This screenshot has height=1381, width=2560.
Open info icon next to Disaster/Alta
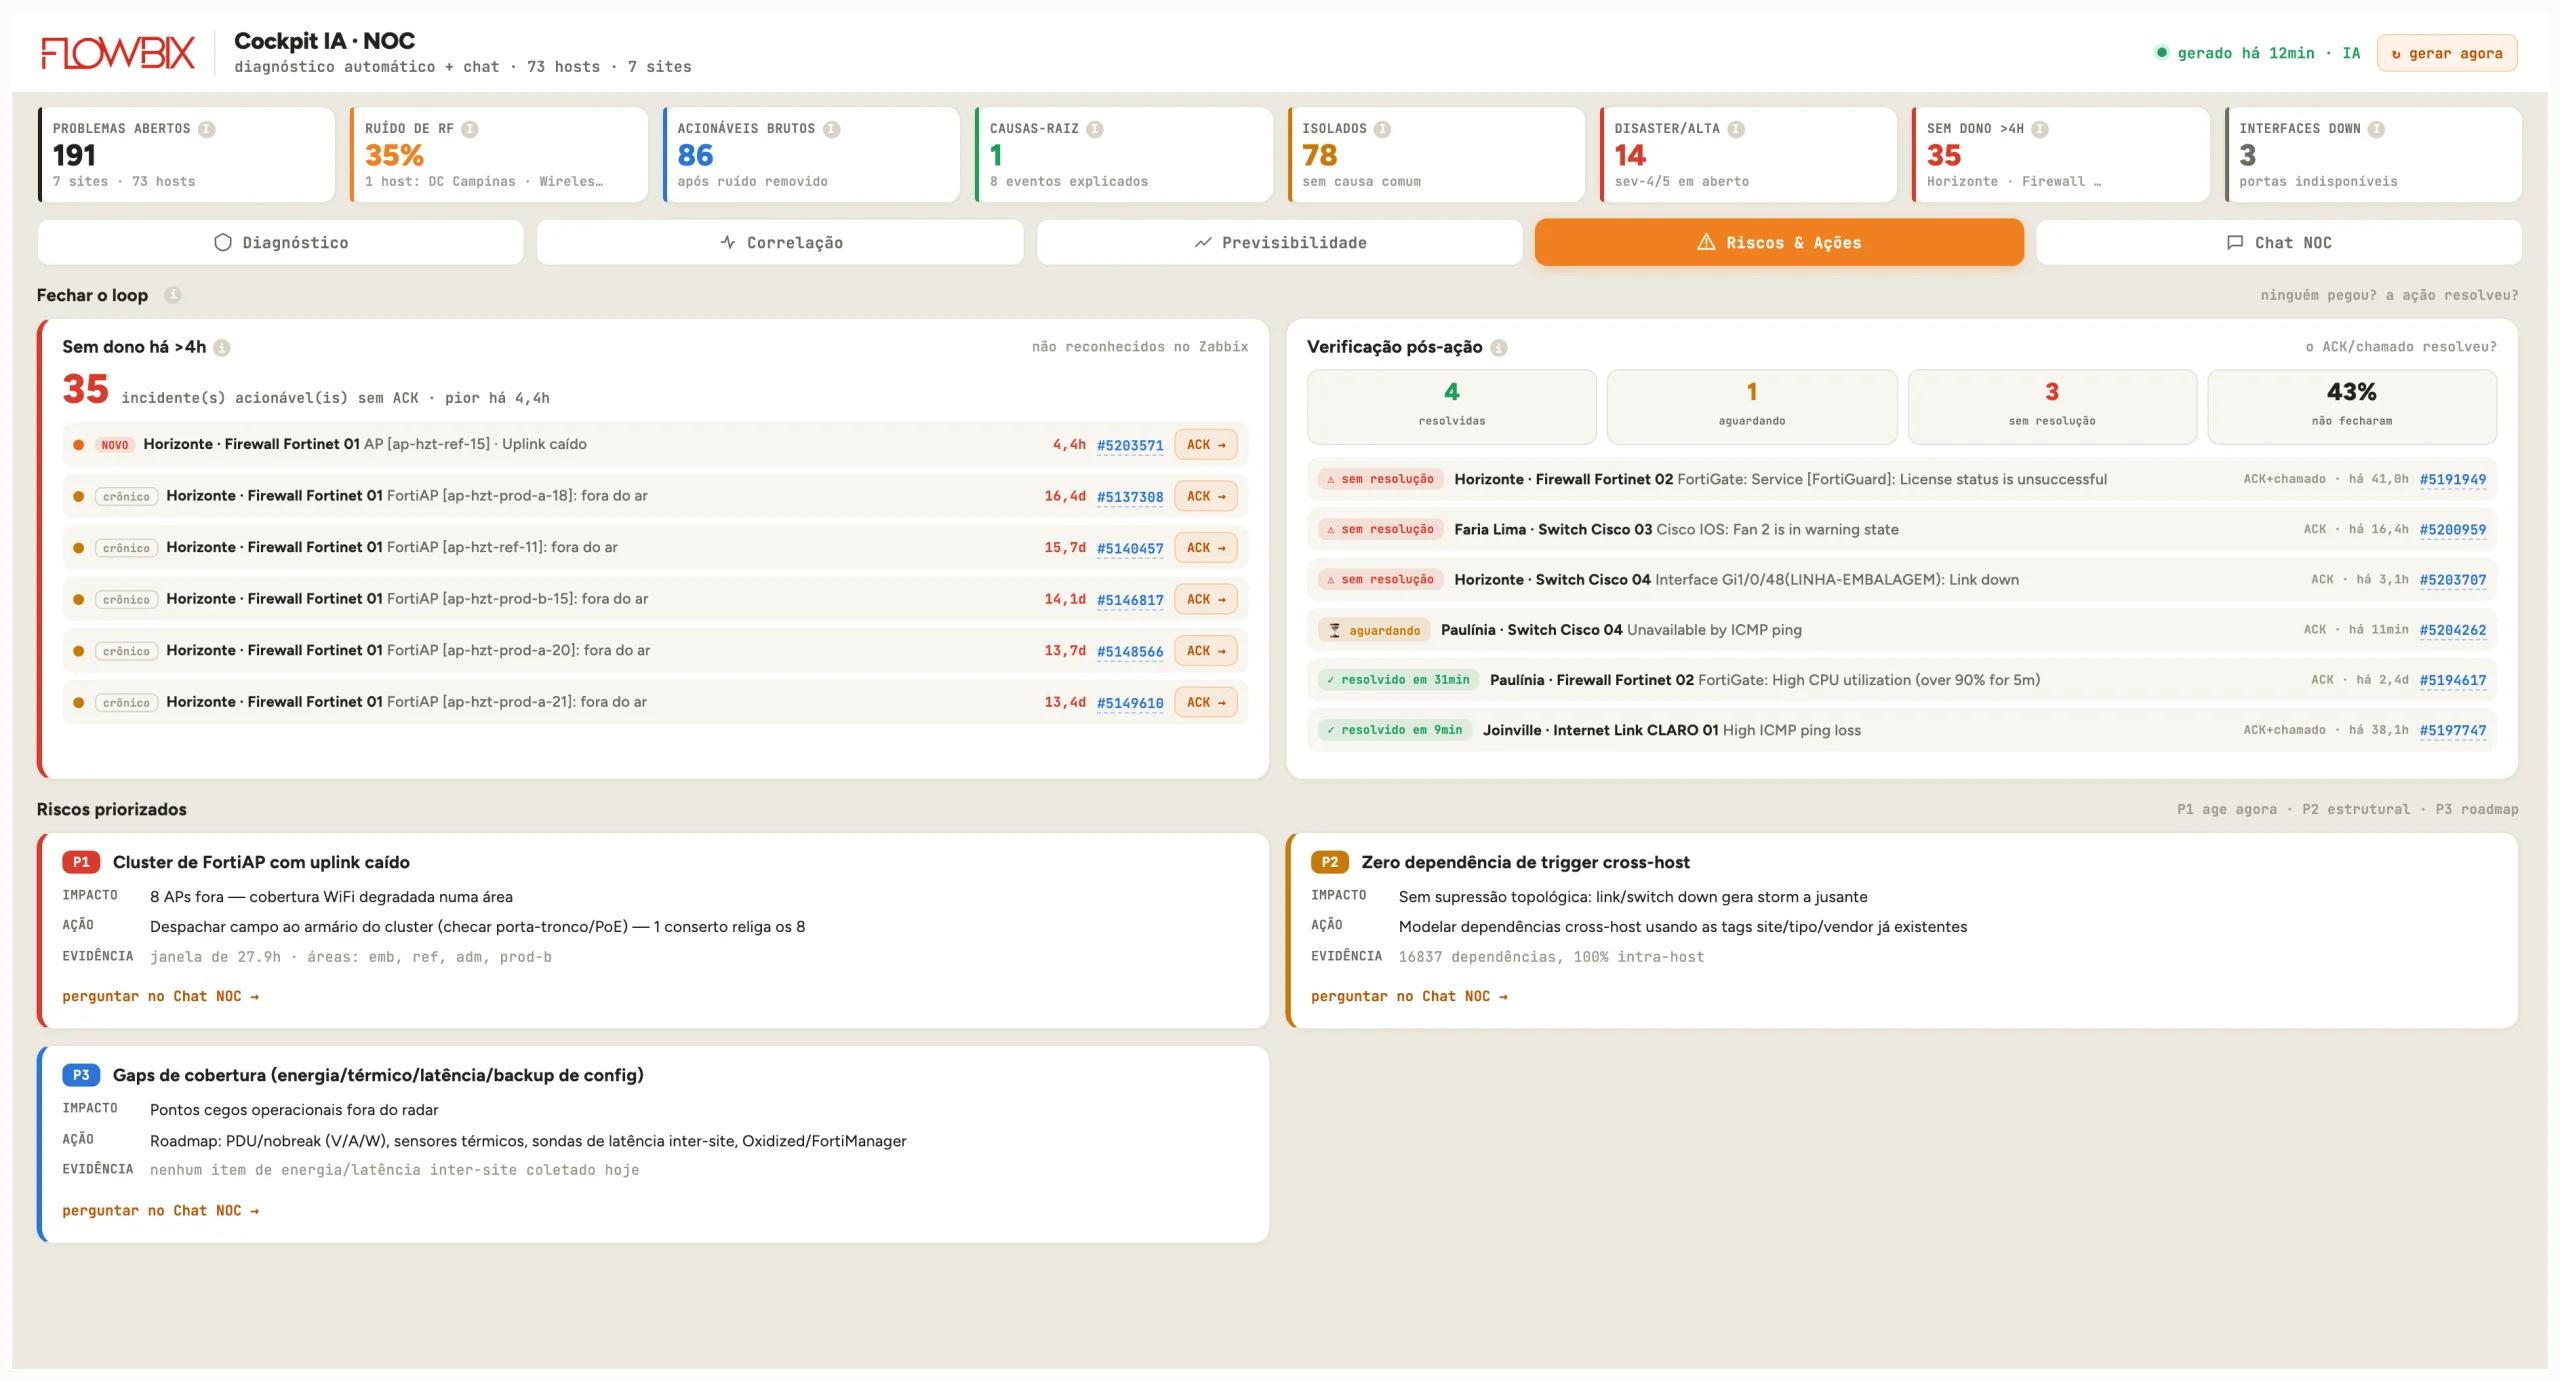[1736, 129]
